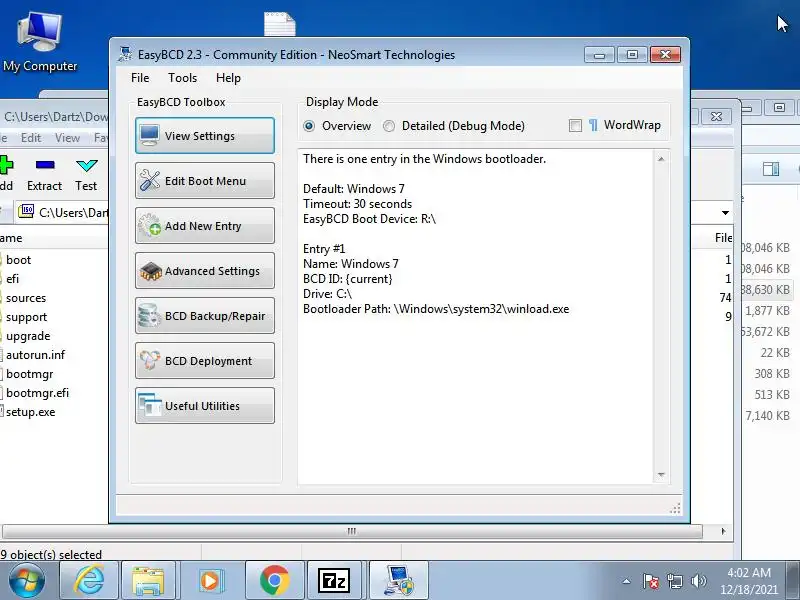800x600 pixels.
Task: Open the Tools menu in EasyBCD
Action: click(182, 78)
